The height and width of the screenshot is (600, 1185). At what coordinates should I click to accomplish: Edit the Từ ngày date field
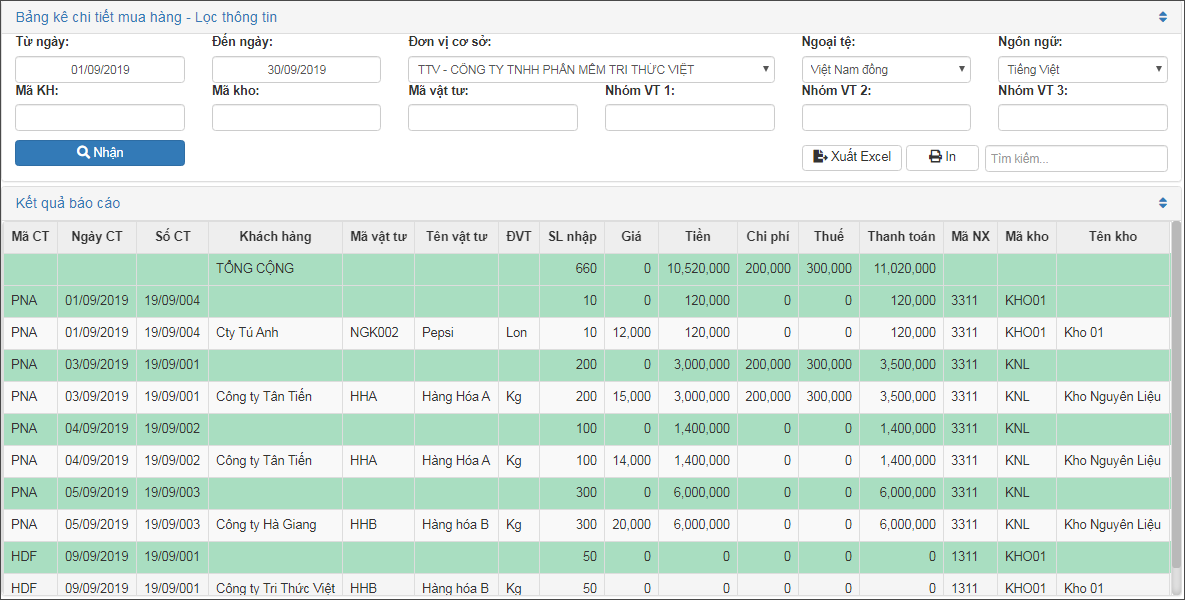[100, 70]
